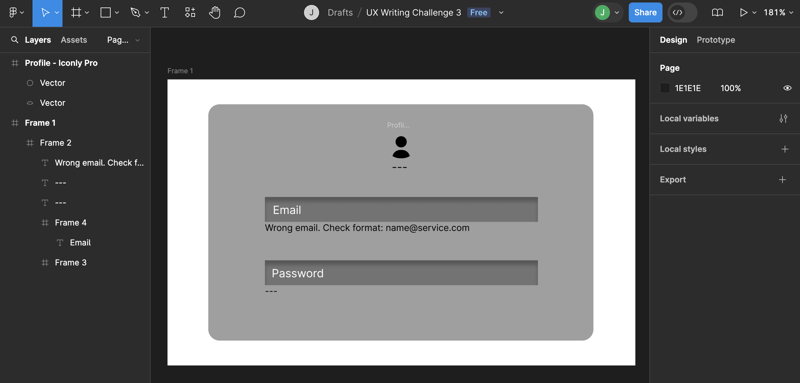Image resolution: width=800 pixels, height=383 pixels.
Task: Open the user avatar dropdown chevron
Action: pyautogui.click(x=616, y=13)
